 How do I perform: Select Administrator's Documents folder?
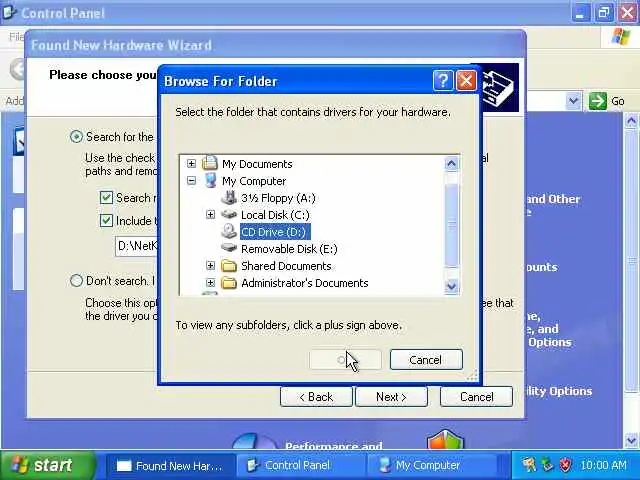coord(304,283)
